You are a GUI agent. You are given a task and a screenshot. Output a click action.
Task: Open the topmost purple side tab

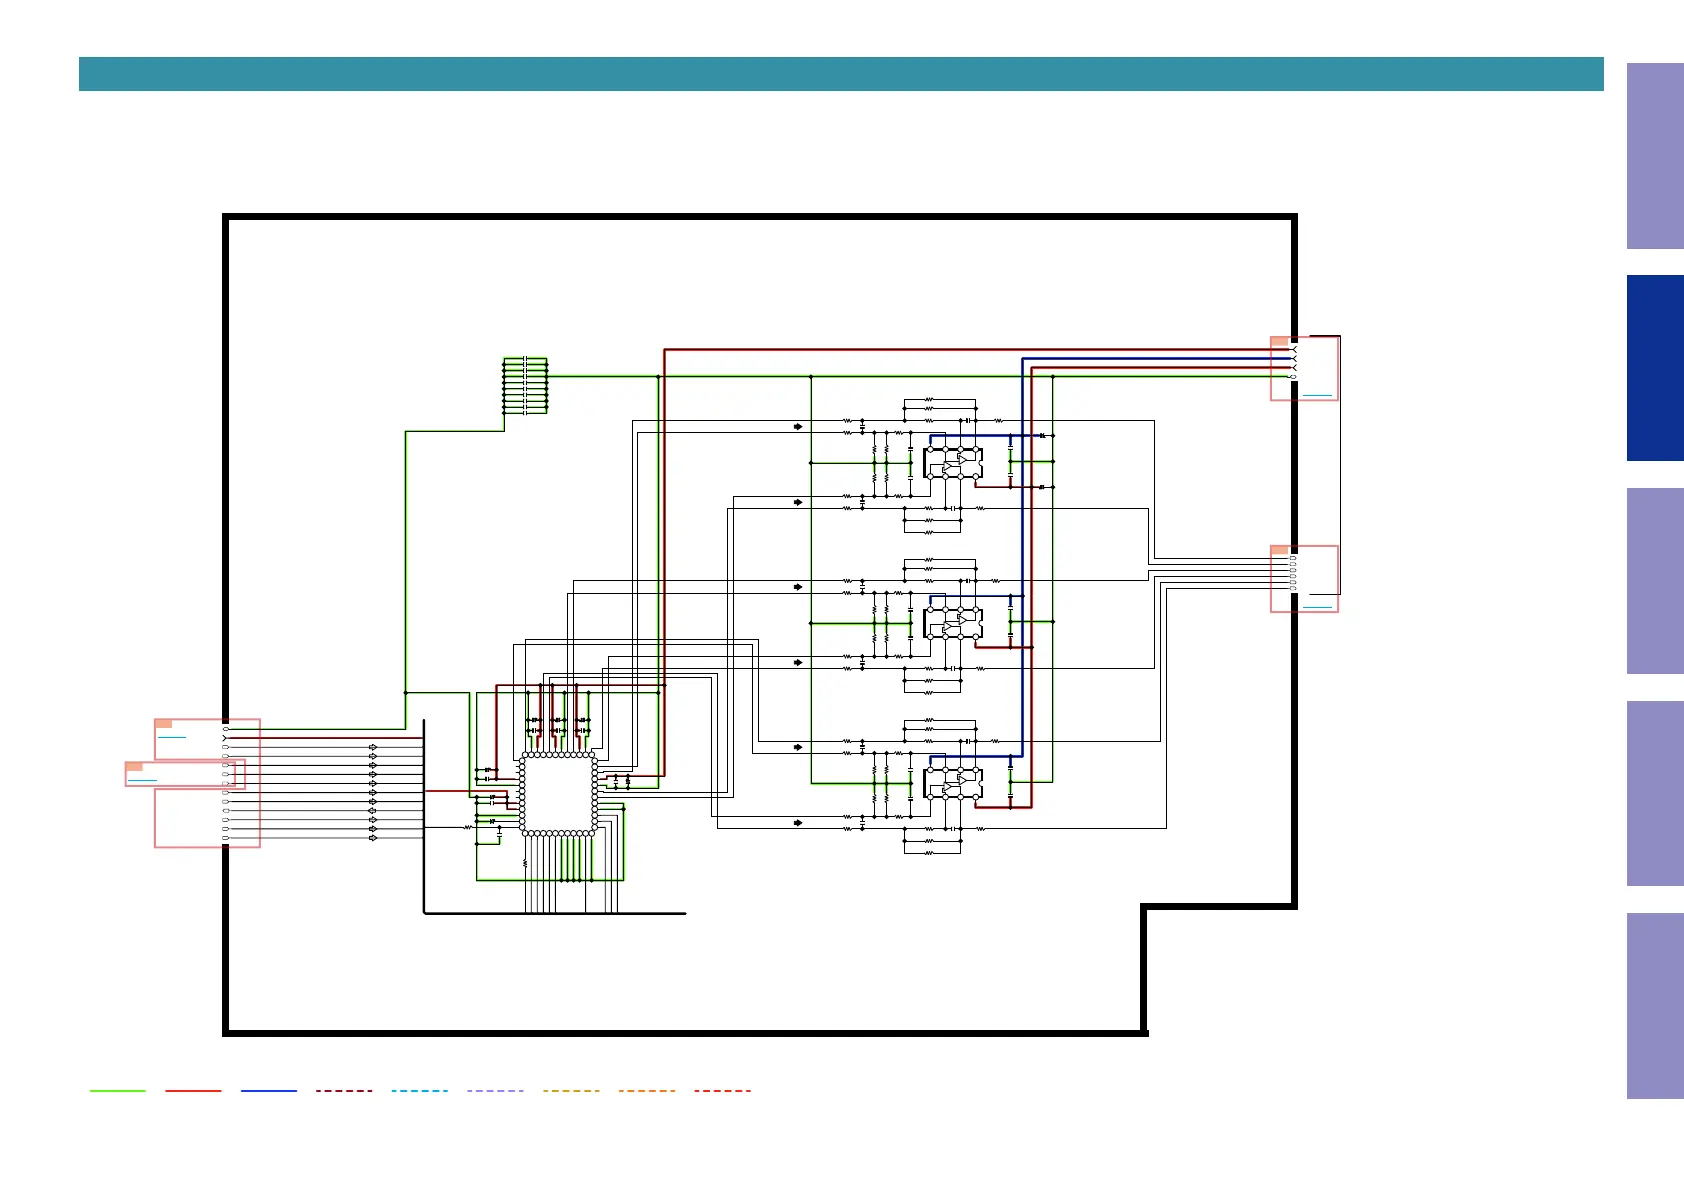(1655, 156)
